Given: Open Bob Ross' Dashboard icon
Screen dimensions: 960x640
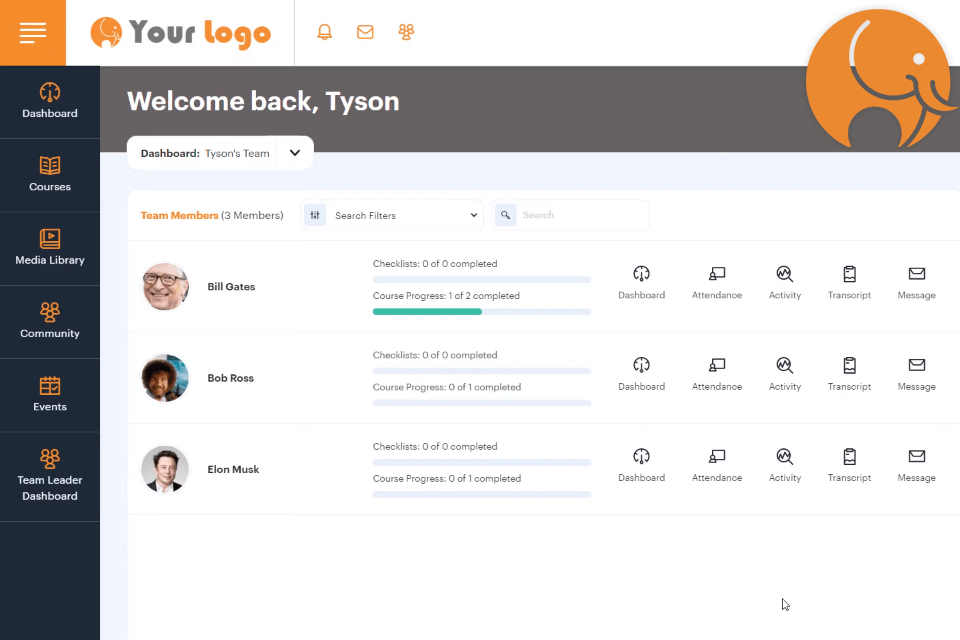Looking at the screenshot, I should 641,374.
